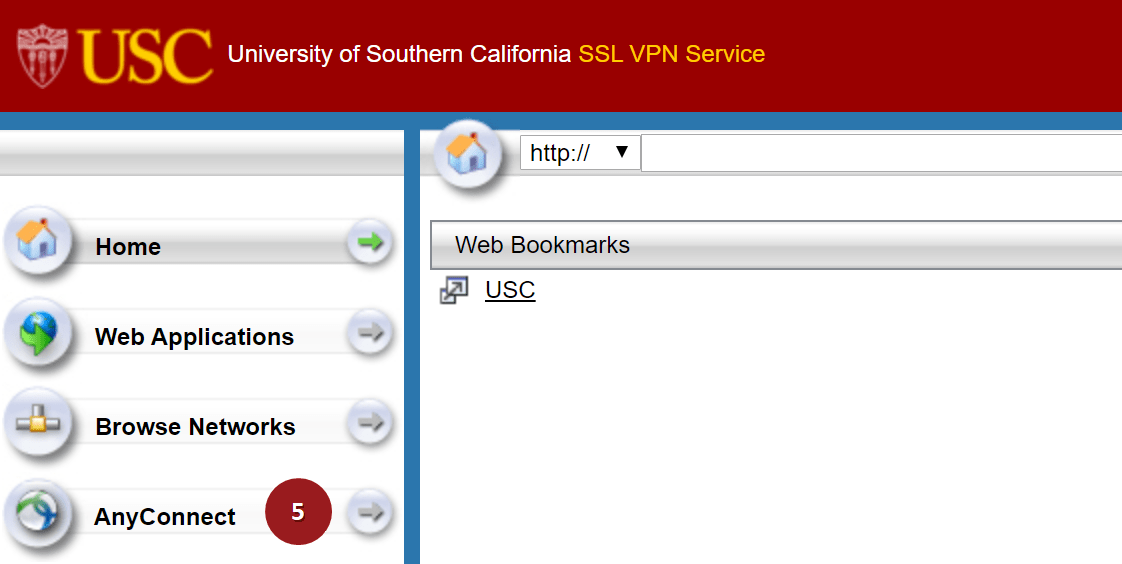Click the USC bookmark shortcut icon

(454, 291)
